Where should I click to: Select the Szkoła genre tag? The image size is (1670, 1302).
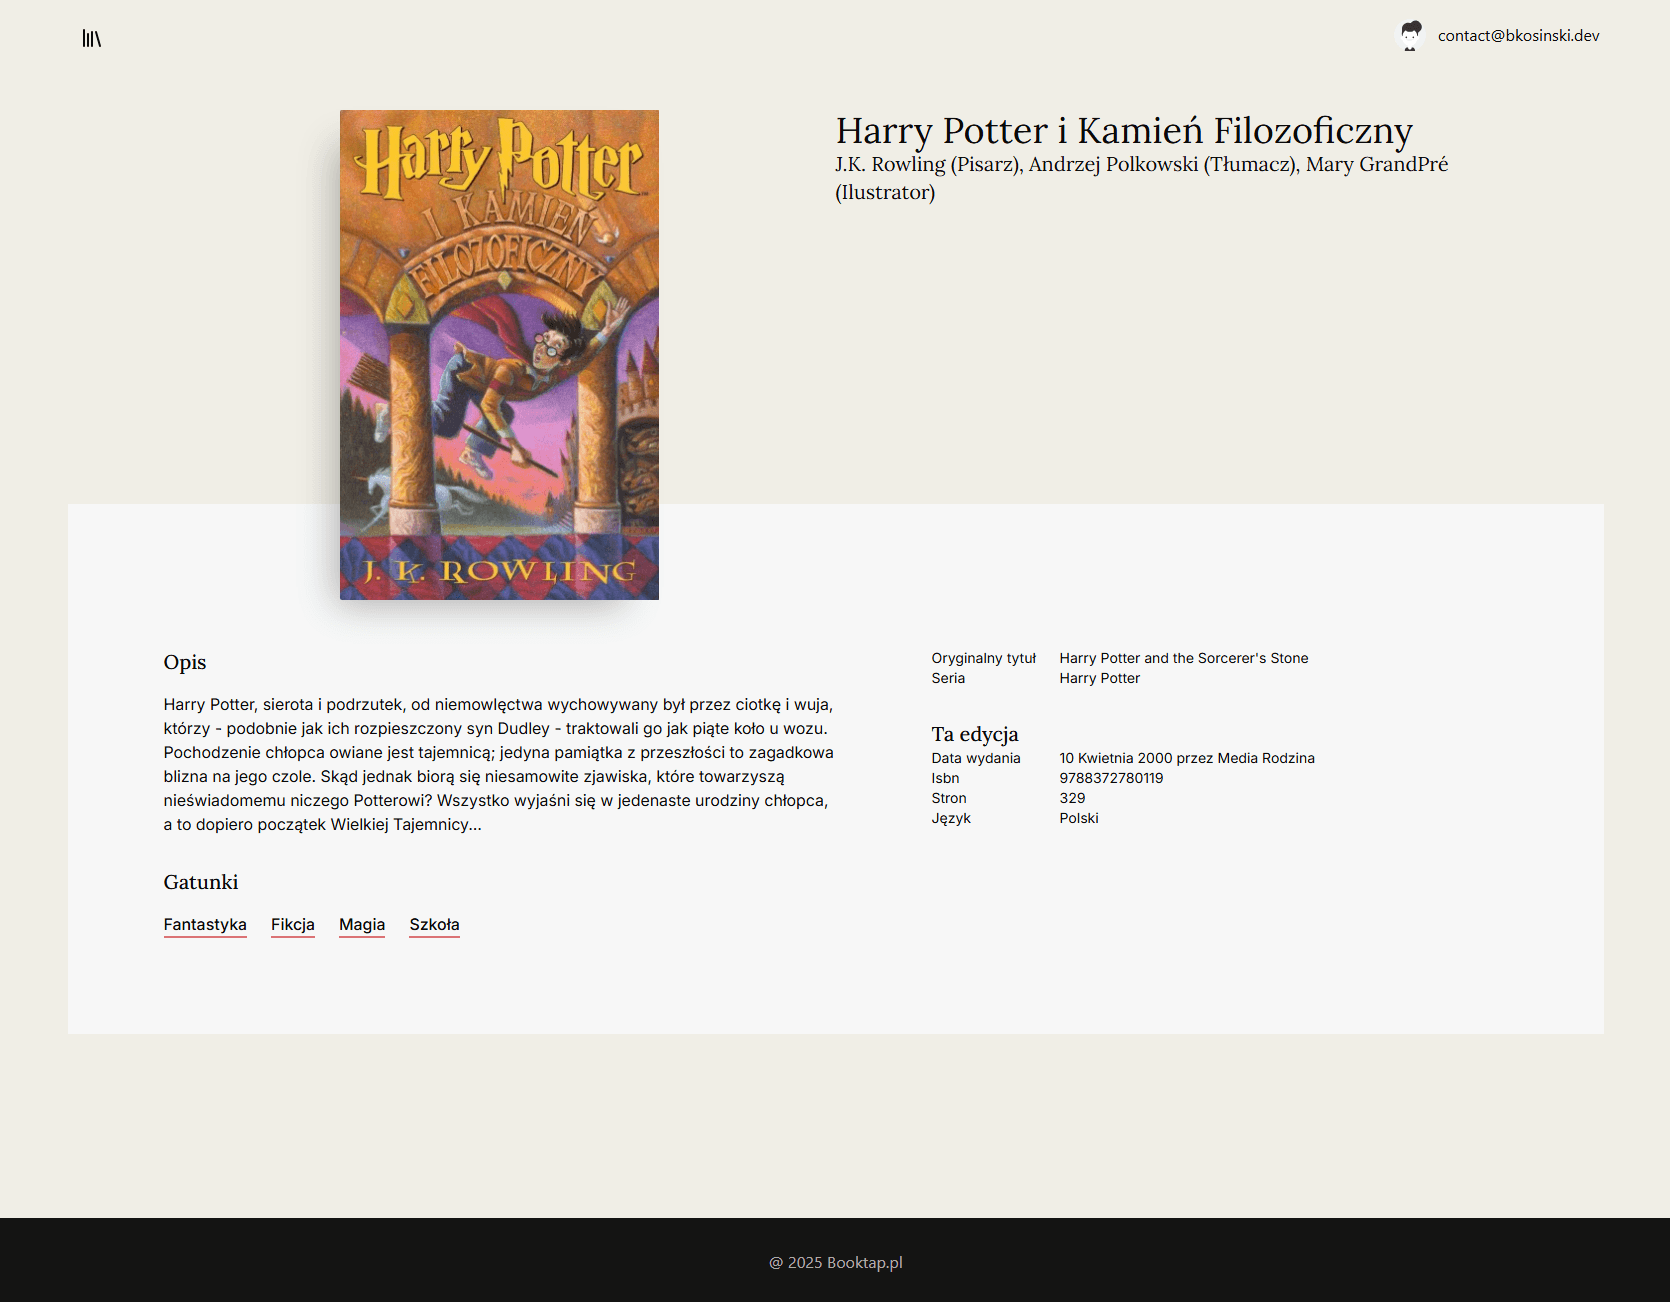434,924
